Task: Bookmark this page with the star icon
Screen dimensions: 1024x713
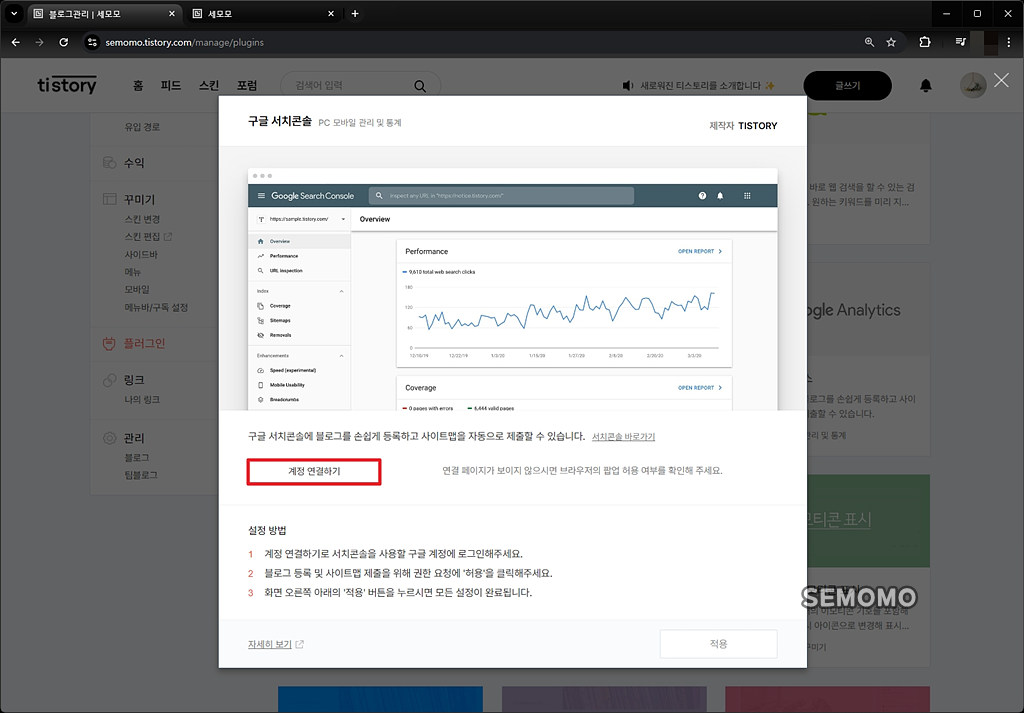Action: point(891,42)
